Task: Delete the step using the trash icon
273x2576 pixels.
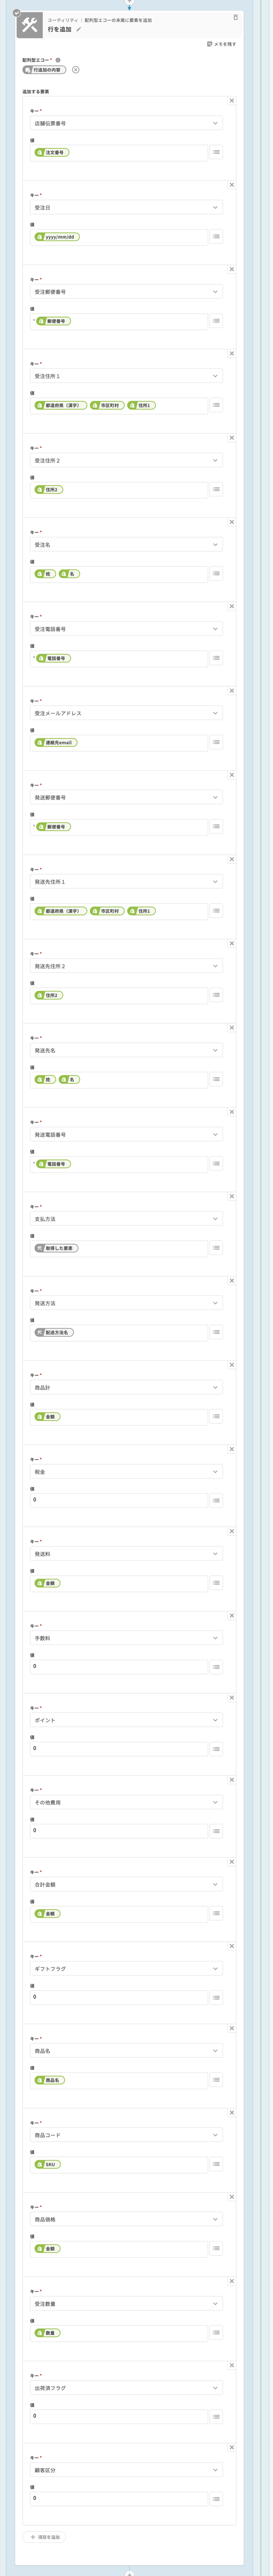Action: pos(236,17)
